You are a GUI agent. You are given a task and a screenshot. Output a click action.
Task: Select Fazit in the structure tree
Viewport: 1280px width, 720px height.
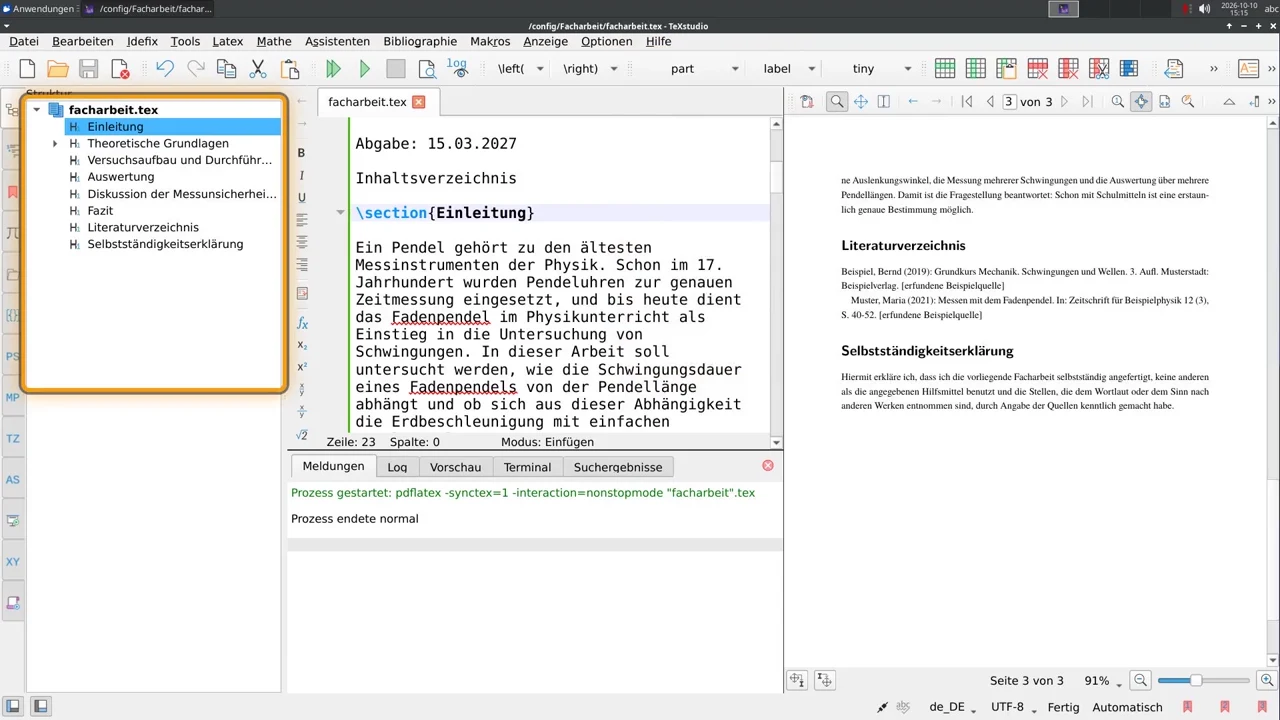pos(100,211)
